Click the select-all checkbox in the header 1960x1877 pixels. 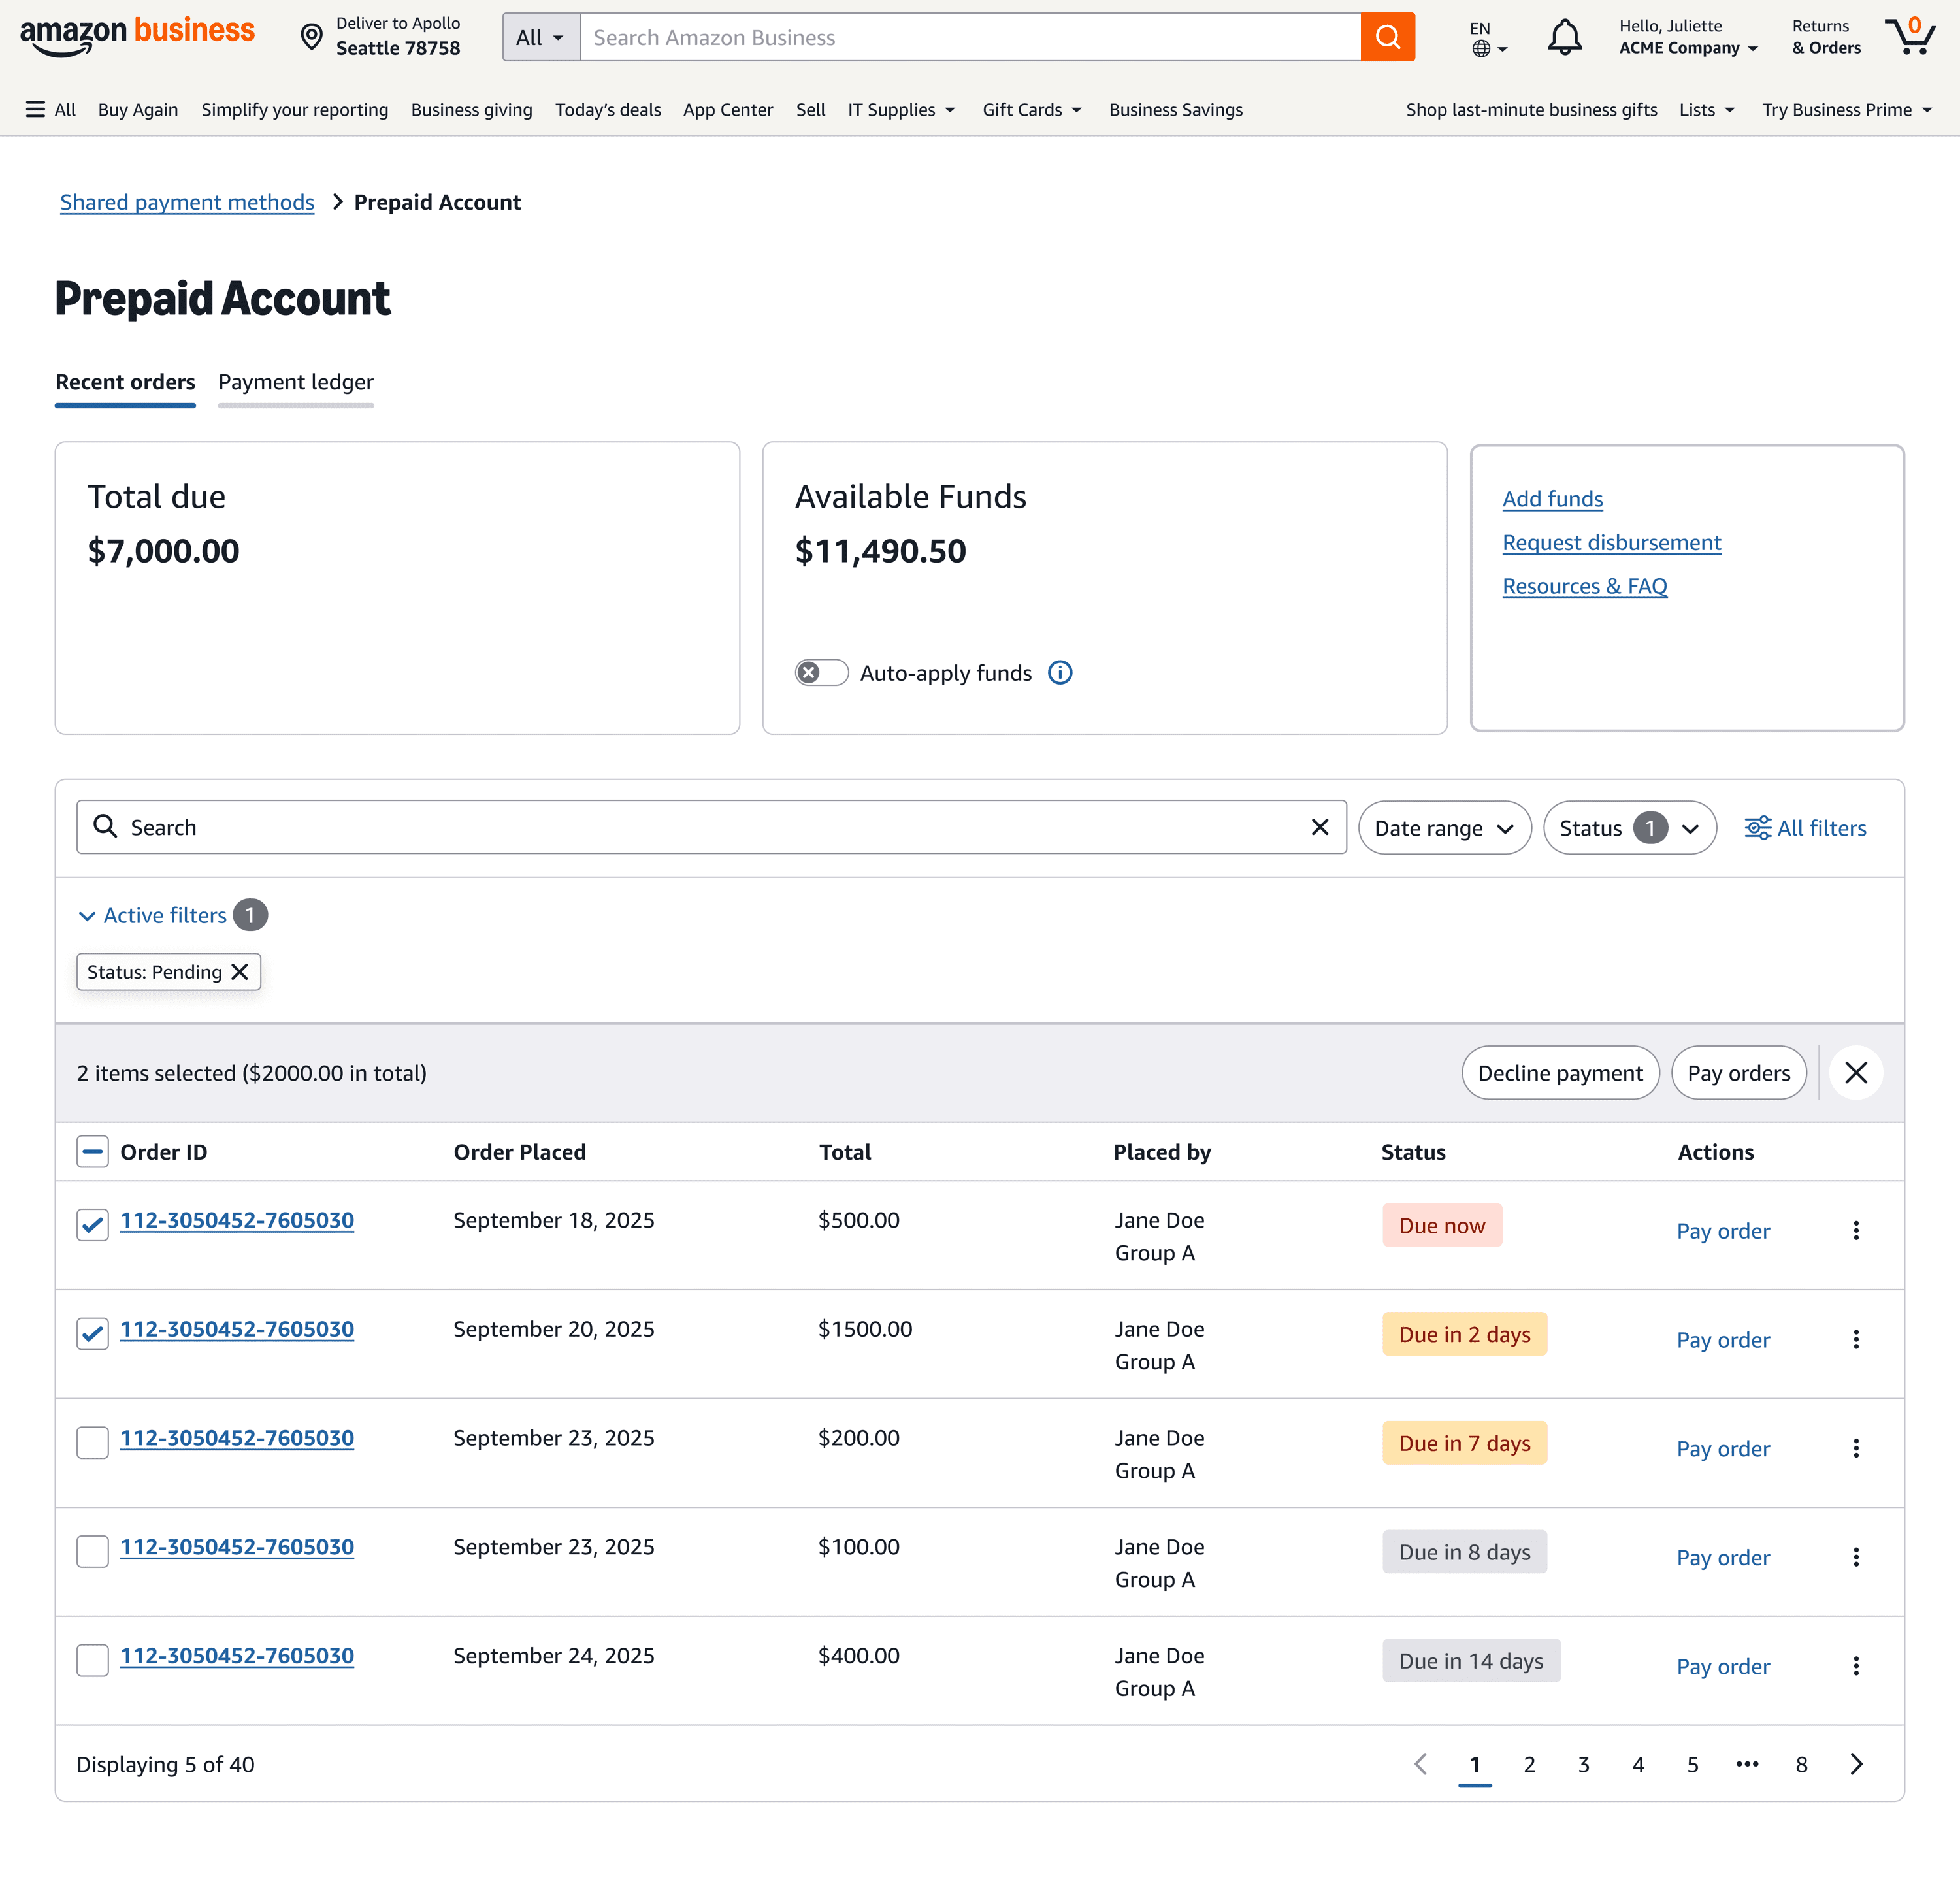(92, 1152)
